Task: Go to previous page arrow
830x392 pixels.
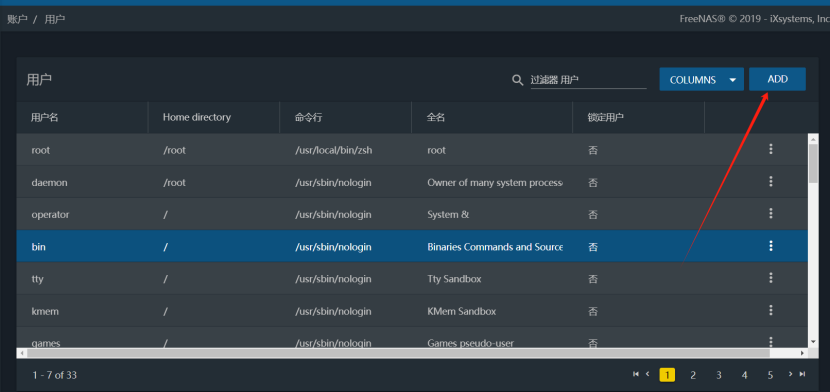Action: [647, 374]
